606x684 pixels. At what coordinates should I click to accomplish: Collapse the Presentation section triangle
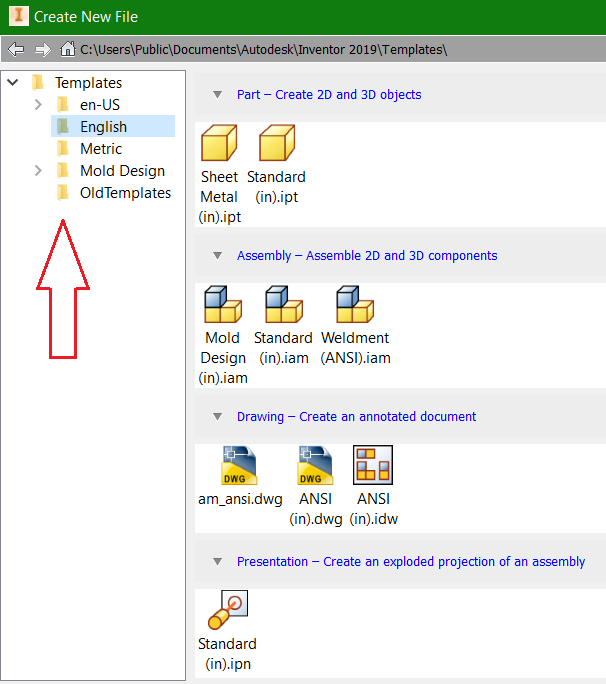click(x=217, y=561)
